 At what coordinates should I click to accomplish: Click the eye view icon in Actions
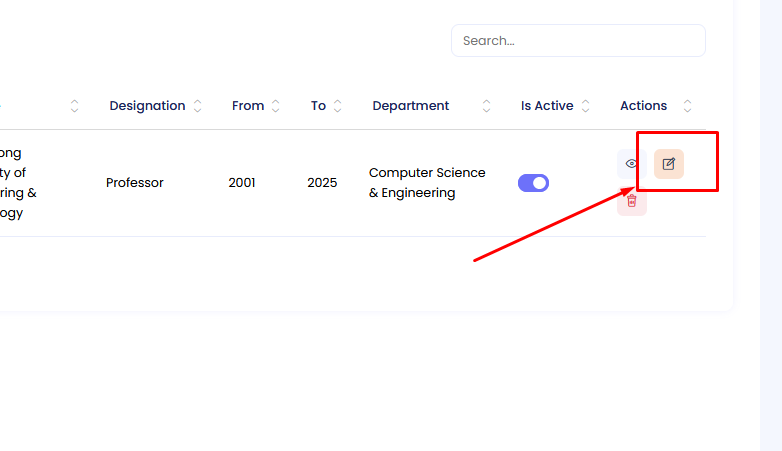click(x=631, y=163)
